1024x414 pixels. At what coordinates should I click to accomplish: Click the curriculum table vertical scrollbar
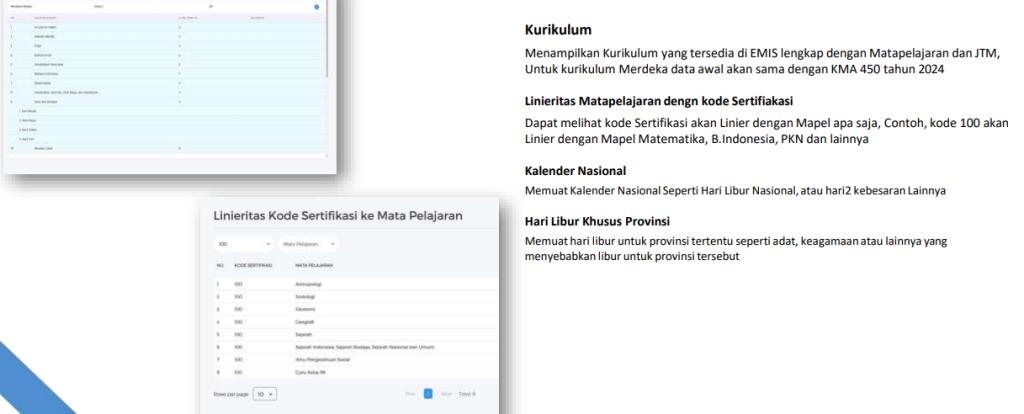327,60
